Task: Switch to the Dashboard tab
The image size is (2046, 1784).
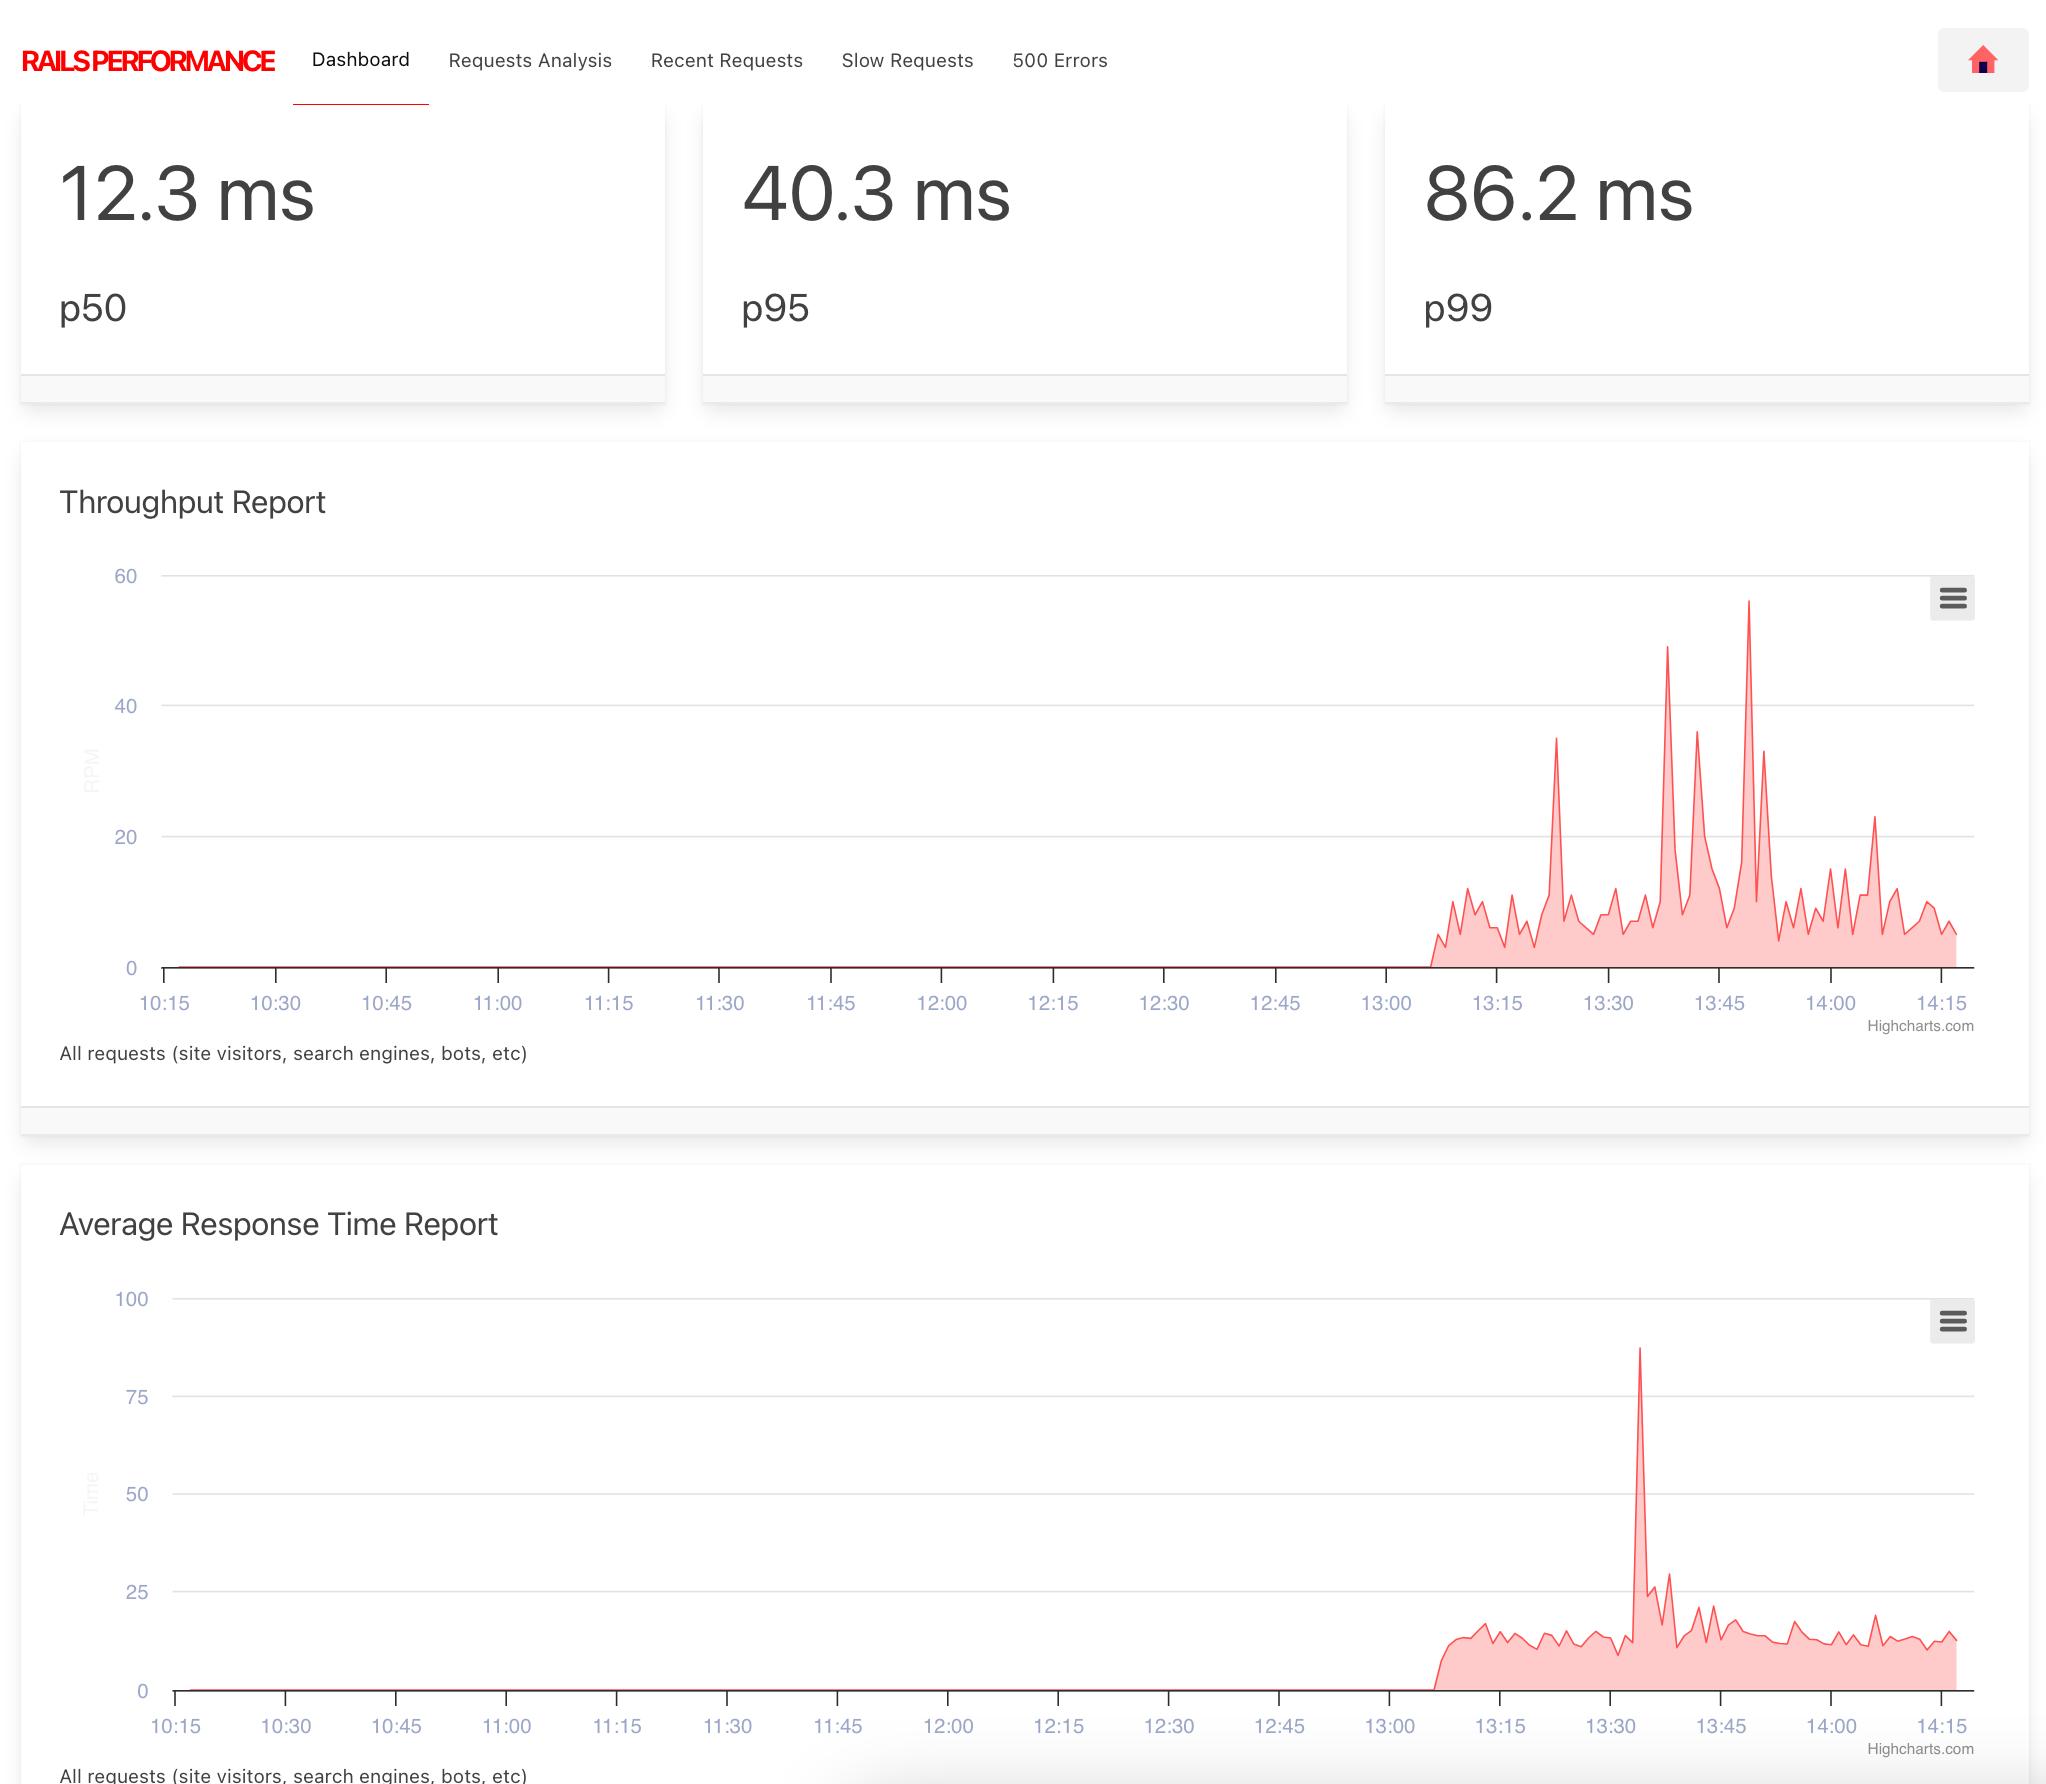Action: (360, 60)
